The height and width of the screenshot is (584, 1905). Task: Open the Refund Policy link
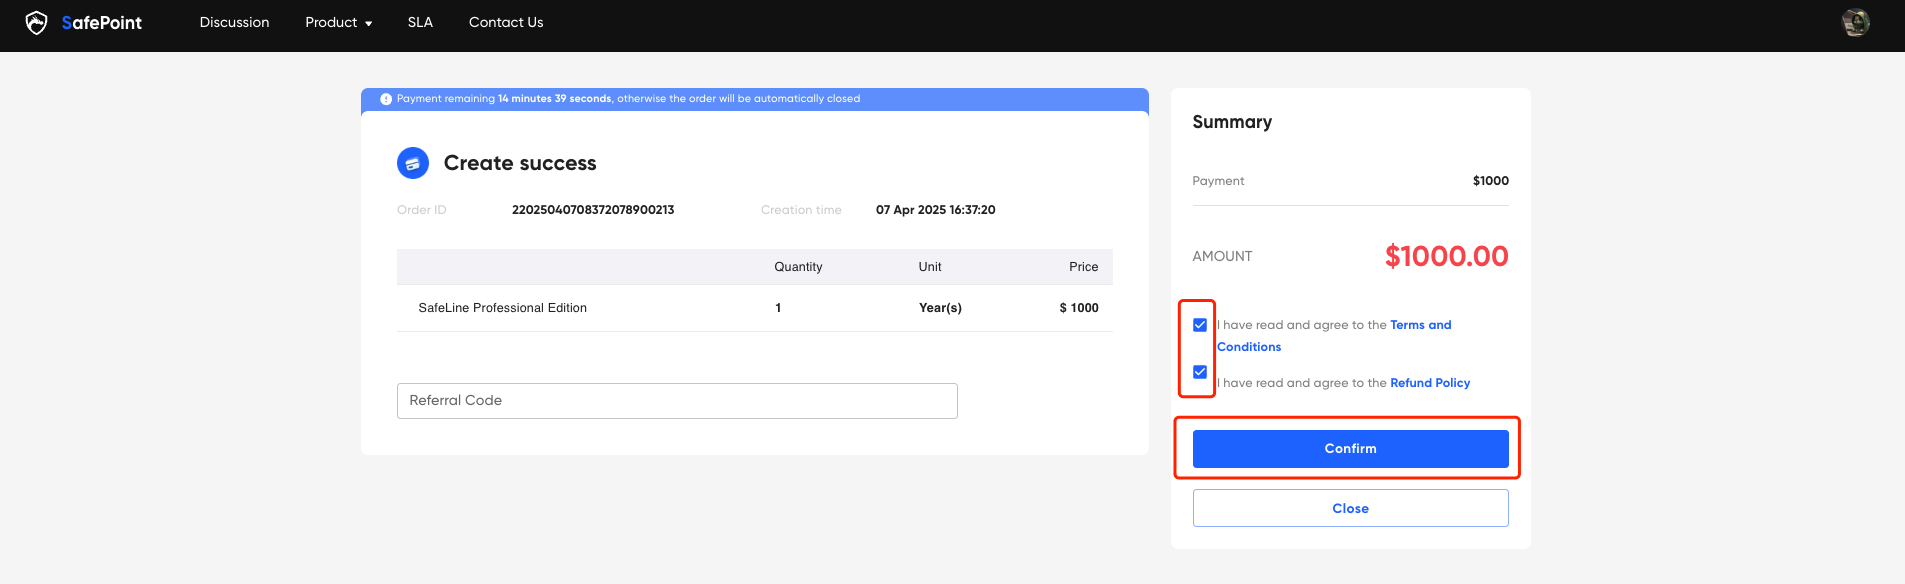click(x=1430, y=383)
